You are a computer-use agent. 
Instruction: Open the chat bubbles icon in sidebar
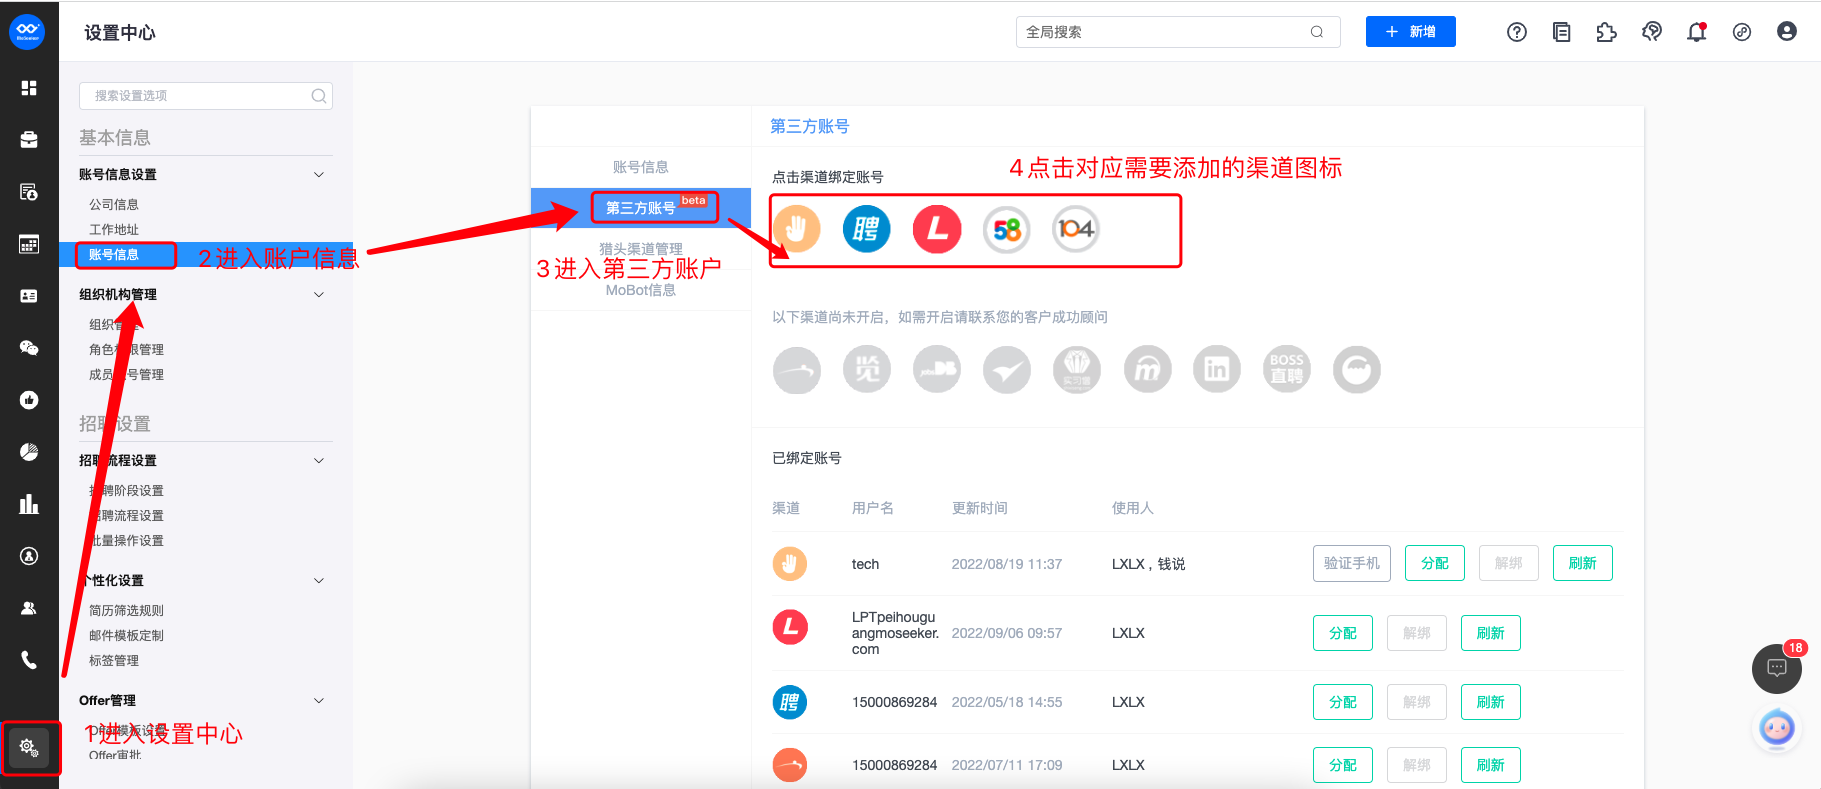(29, 348)
